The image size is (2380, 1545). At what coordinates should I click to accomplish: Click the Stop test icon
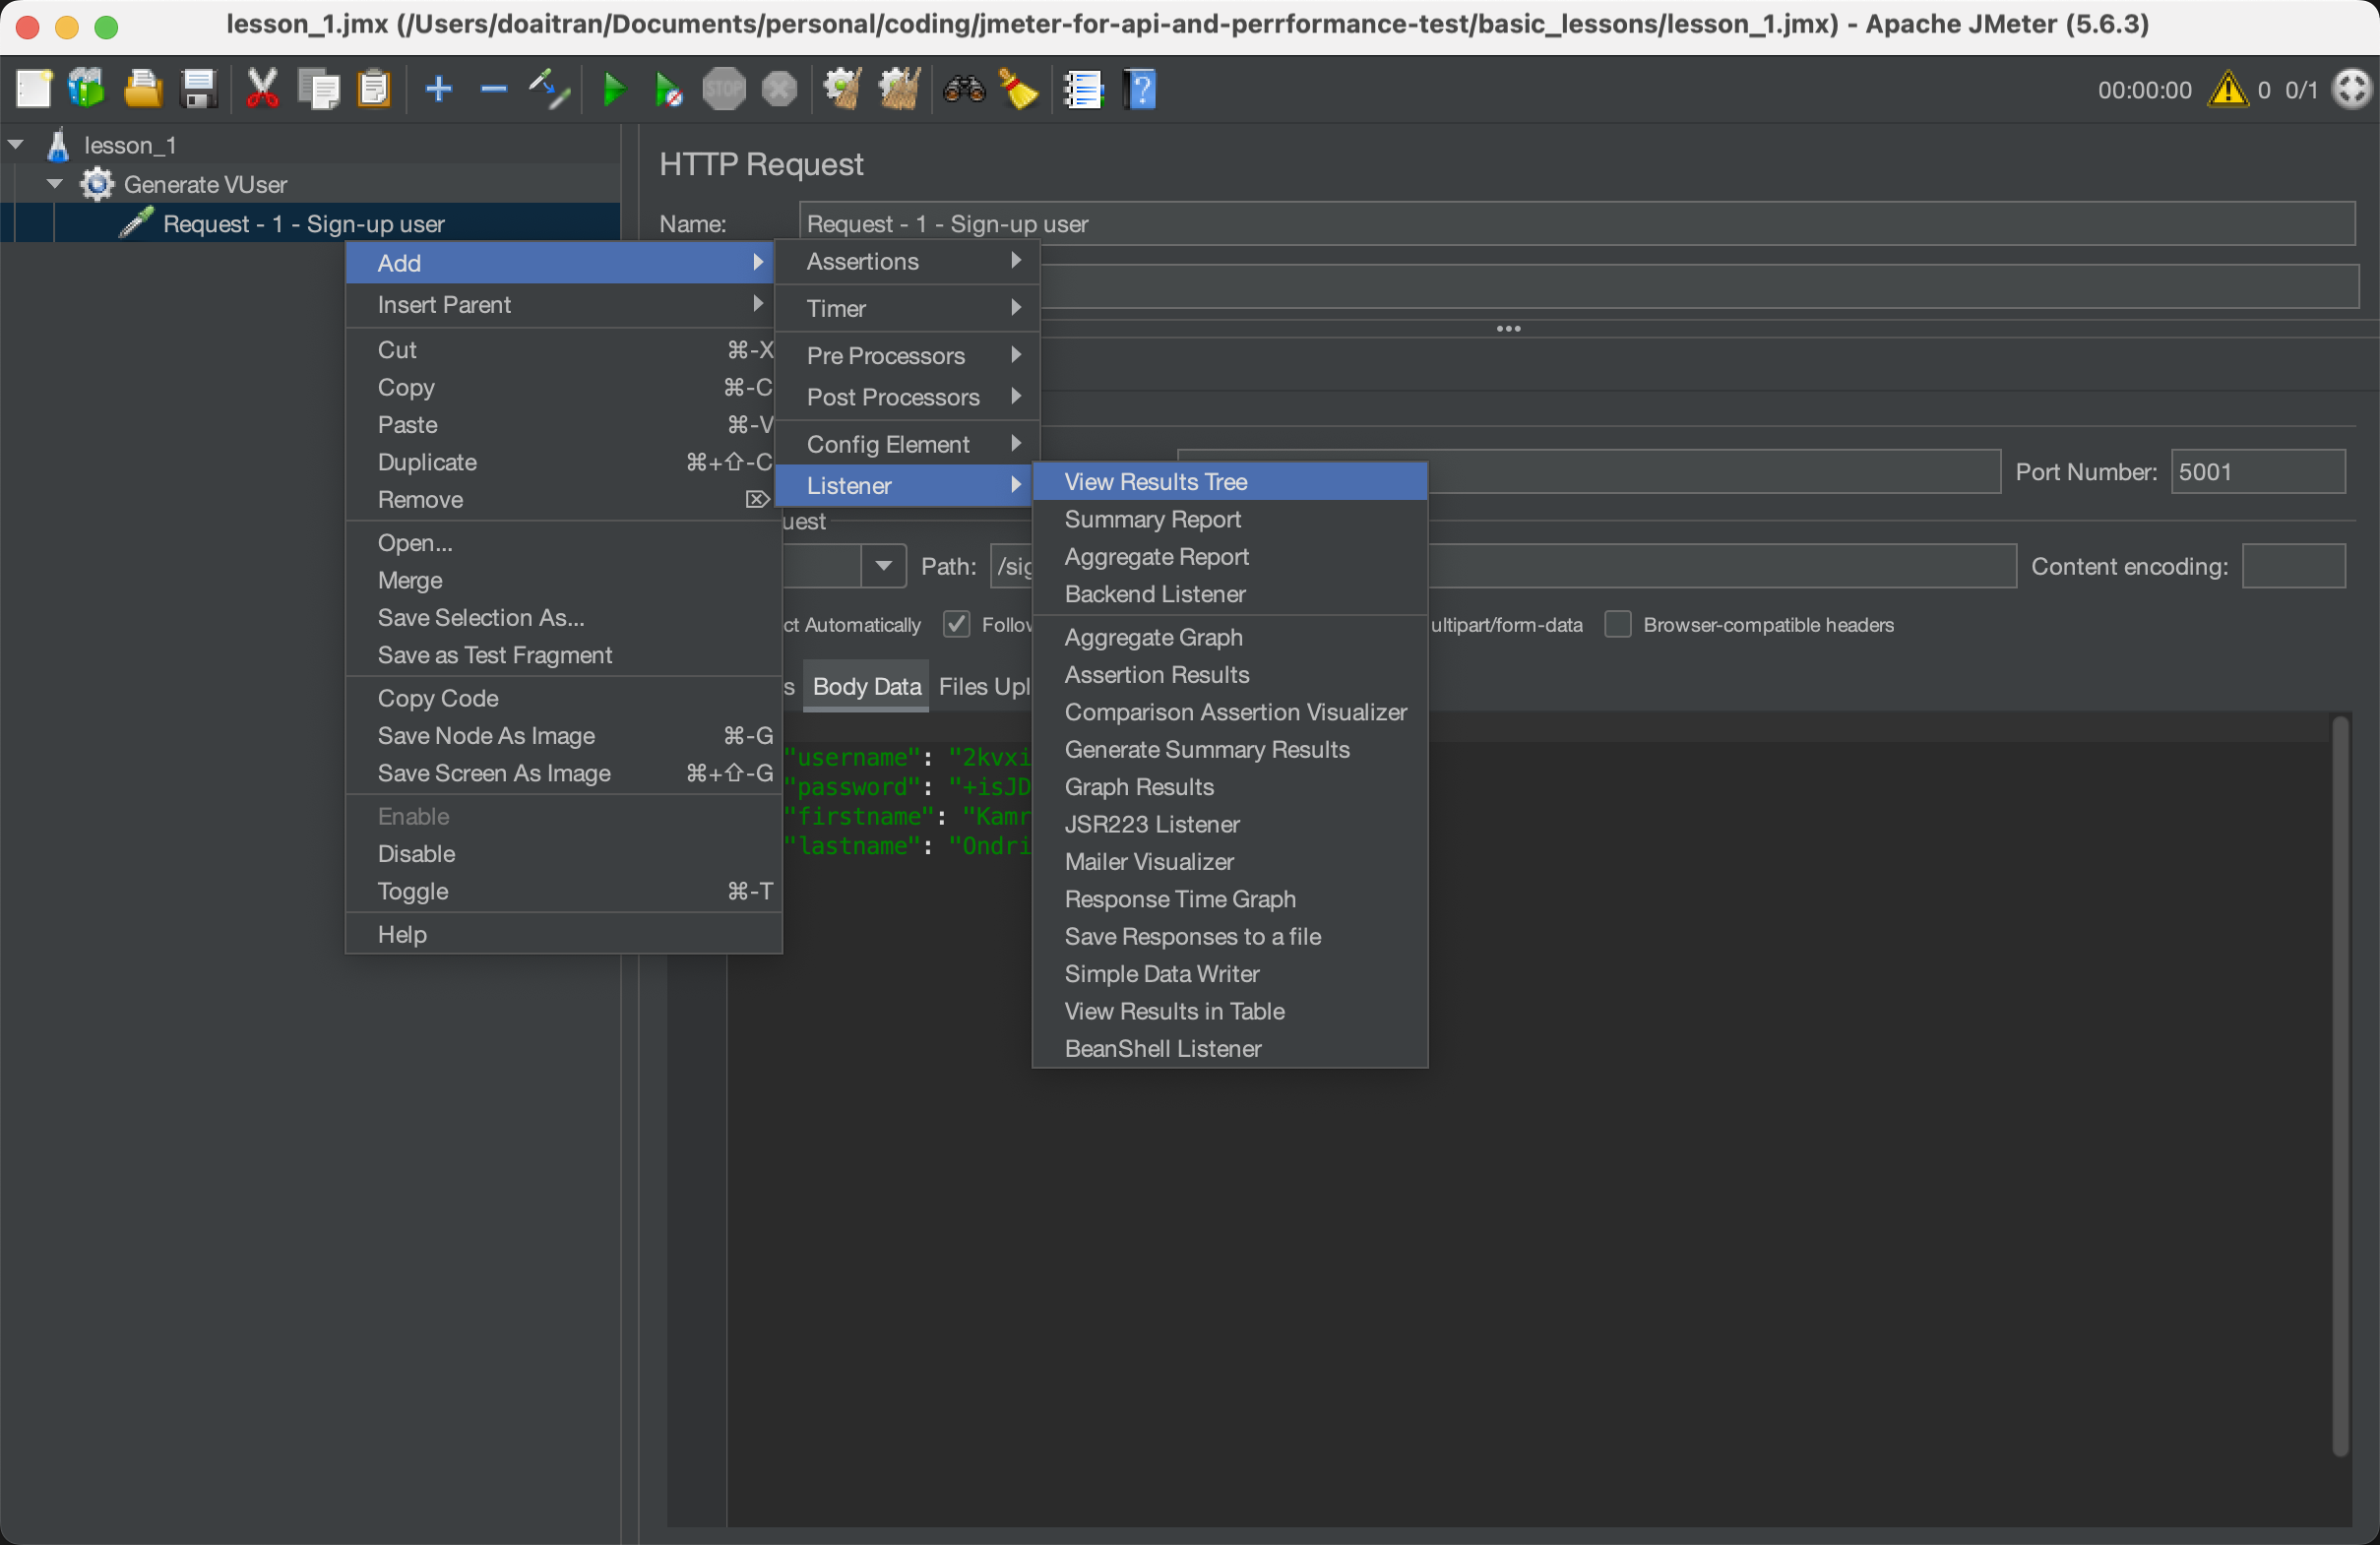coord(724,89)
